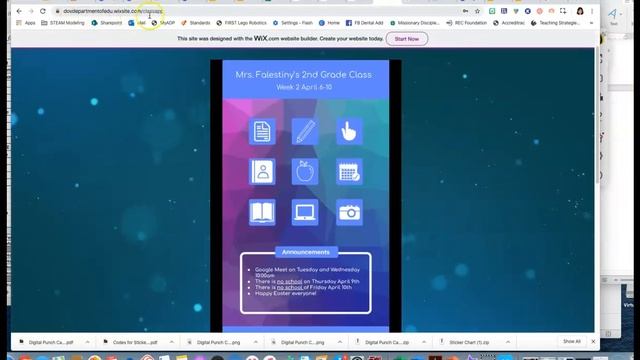Screen dimensions: 640x360
Task: Open the Sticker Chart (1).zip downloaded file
Action: pos(469,342)
